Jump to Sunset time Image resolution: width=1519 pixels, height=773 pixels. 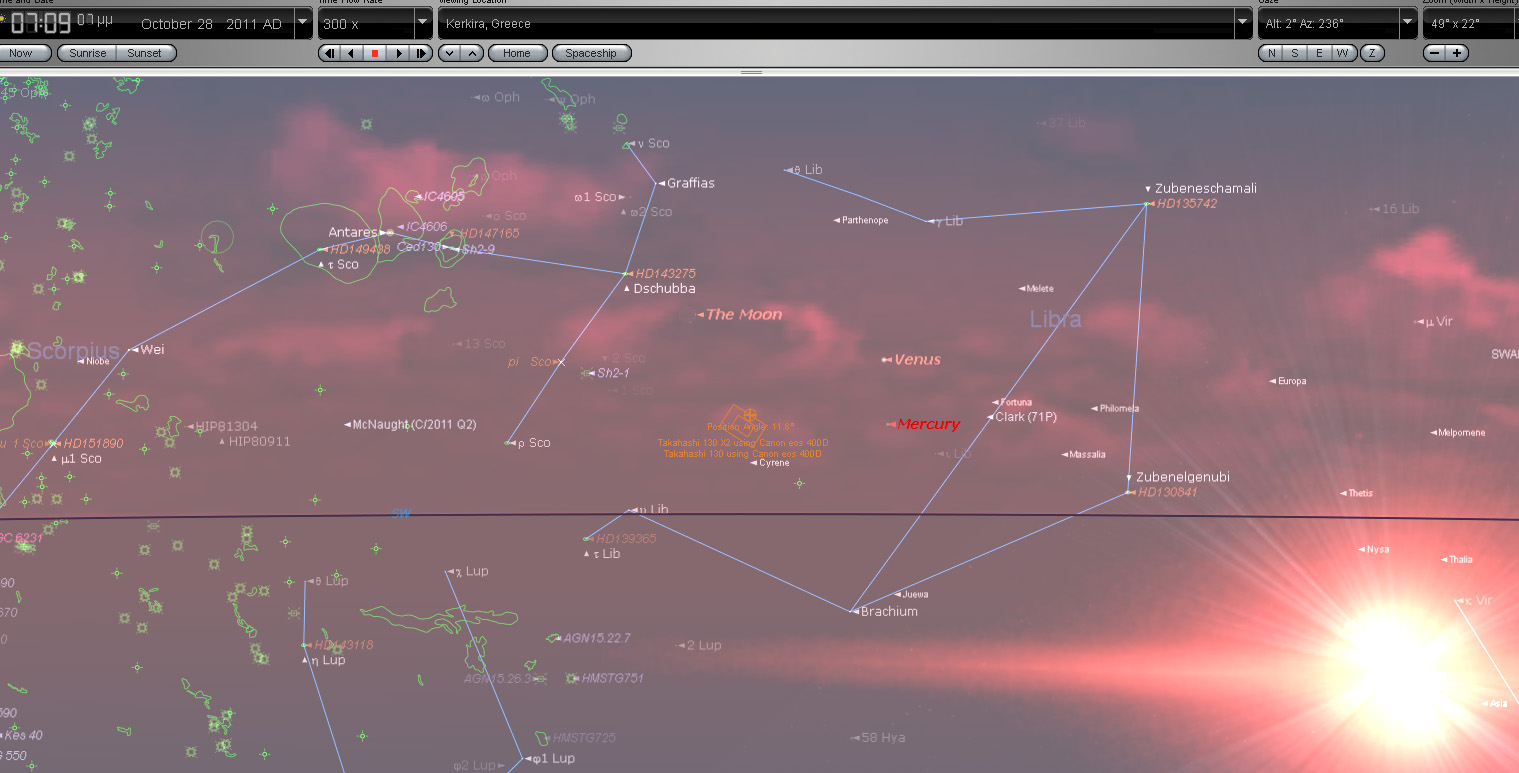(145, 53)
